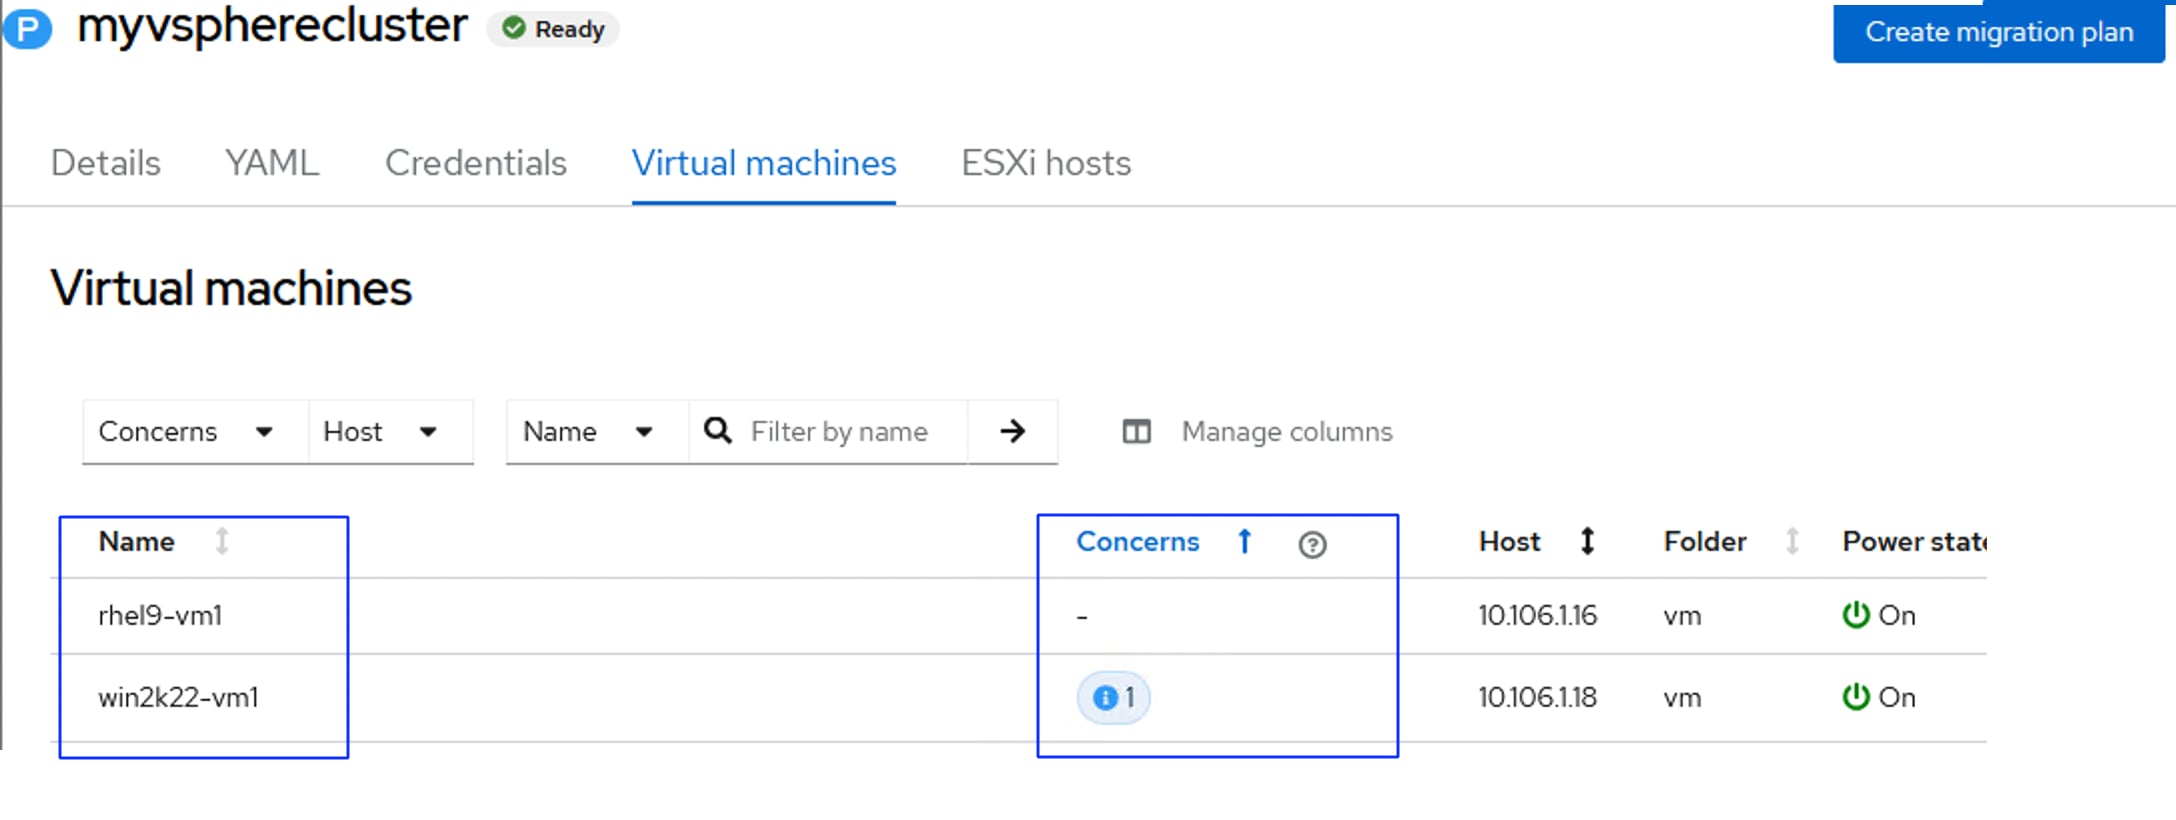Focus the Filter by name input
The width and height of the screenshot is (2176, 820).
(850, 432)
